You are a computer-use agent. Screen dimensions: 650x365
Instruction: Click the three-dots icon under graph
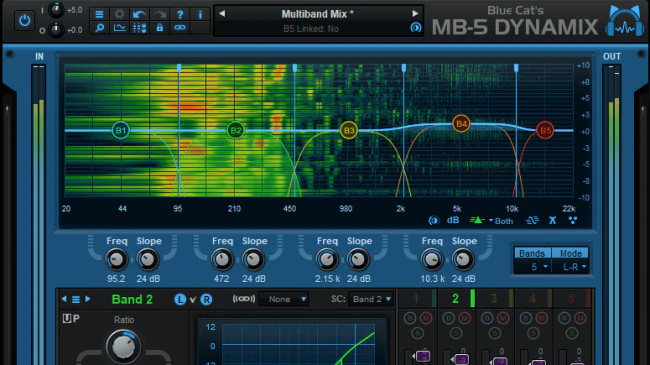(573, 220)
